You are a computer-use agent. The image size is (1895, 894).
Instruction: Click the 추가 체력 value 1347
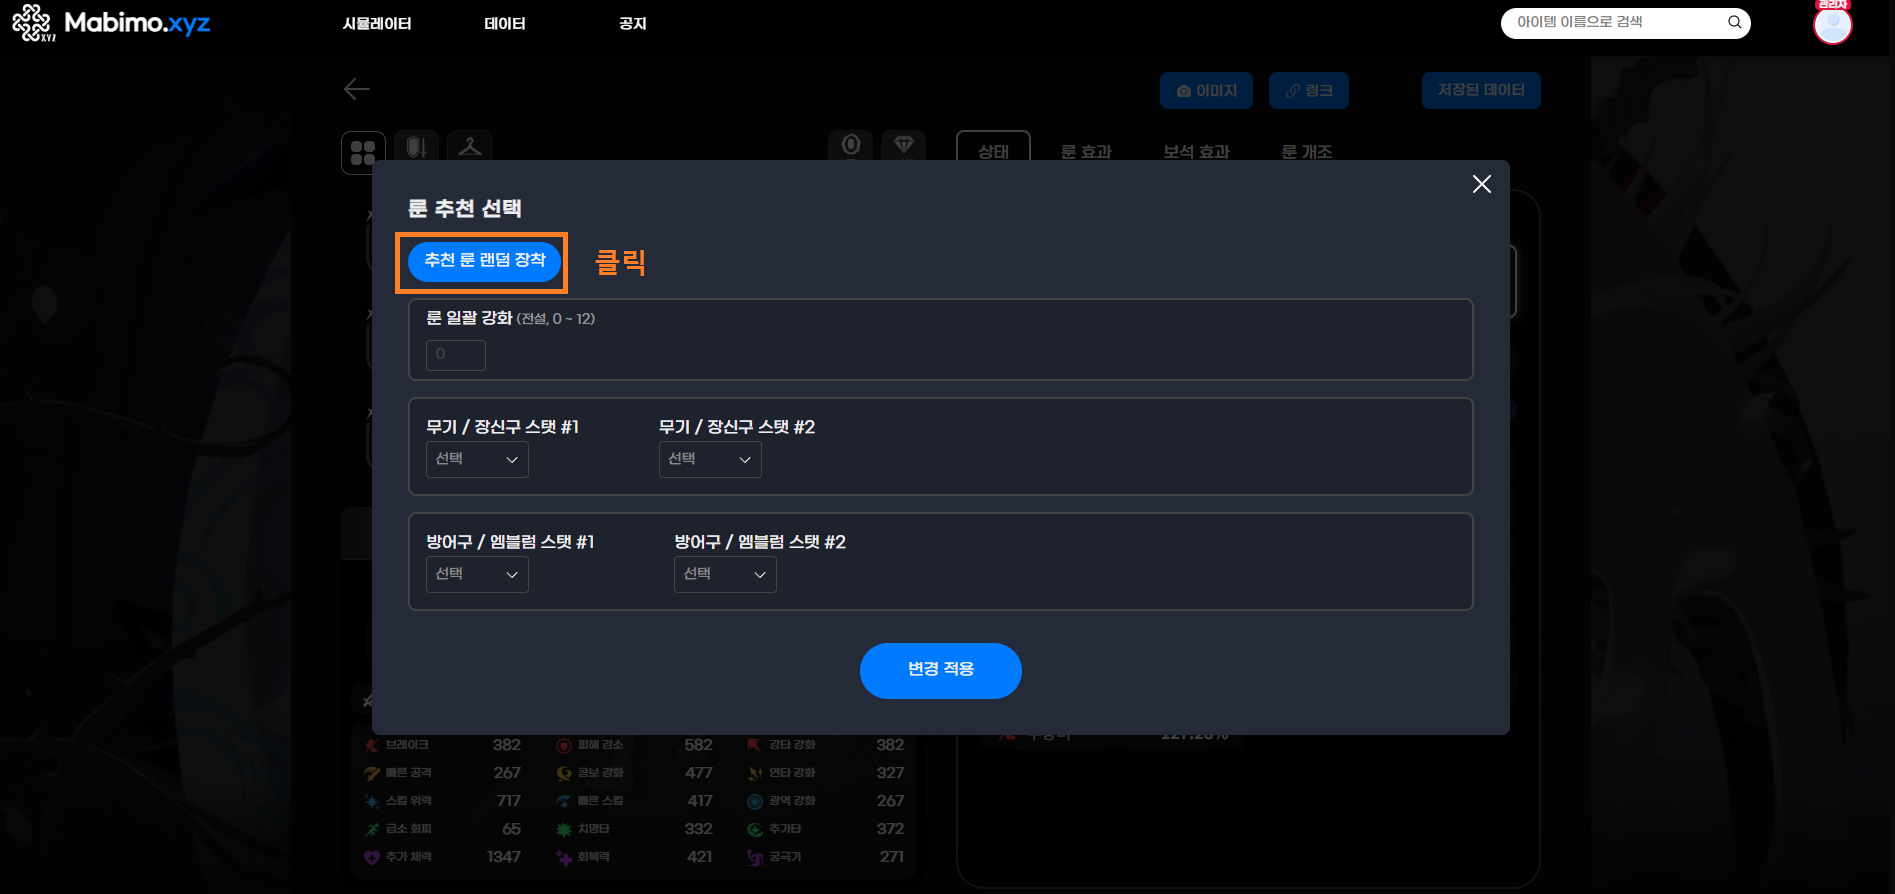(x=503, y=857)
